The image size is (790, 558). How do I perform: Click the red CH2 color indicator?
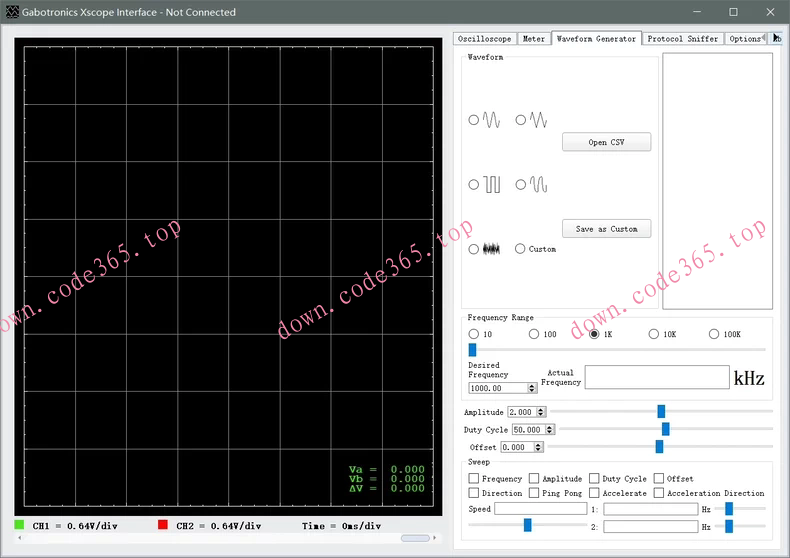tap(163, 525)
